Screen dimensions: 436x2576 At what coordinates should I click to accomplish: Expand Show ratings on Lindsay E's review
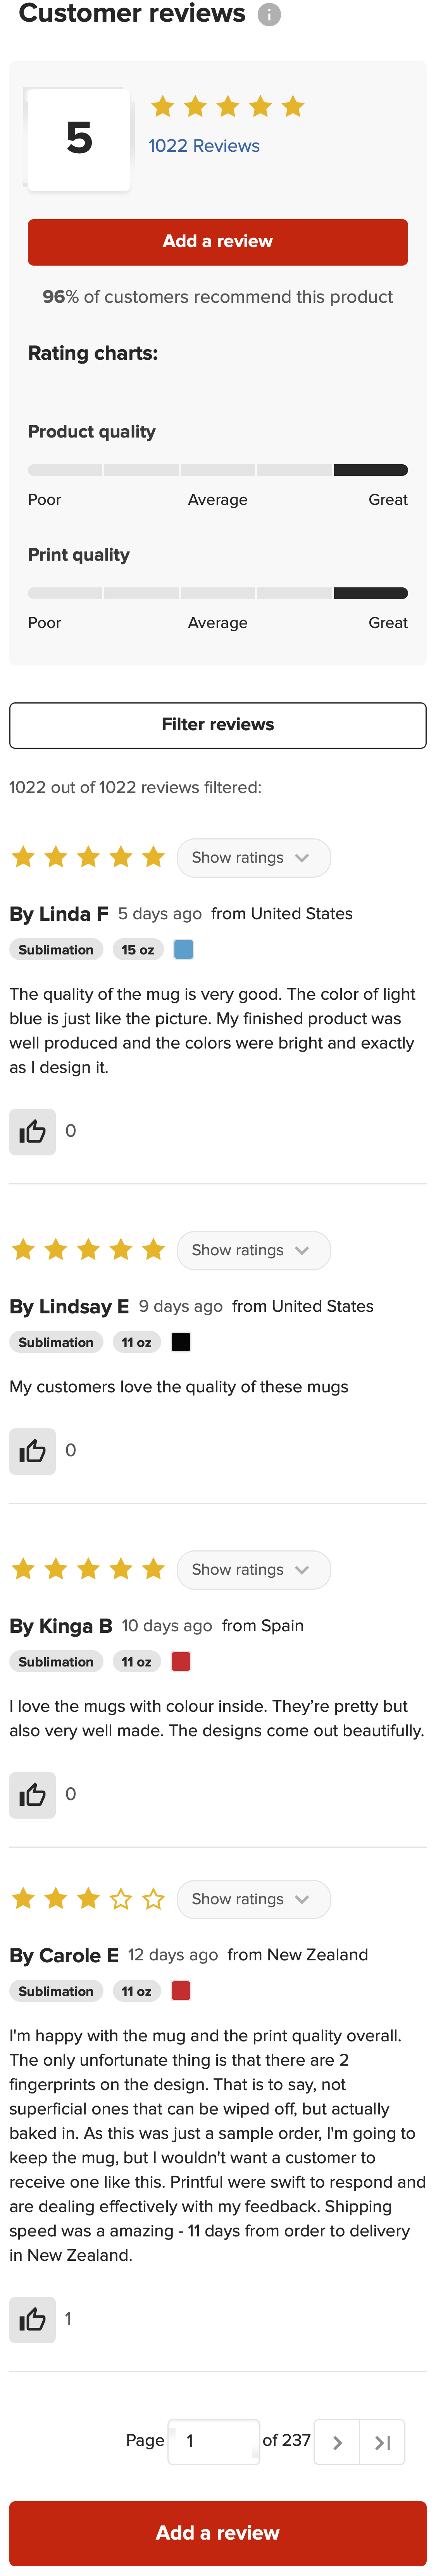254,1250
